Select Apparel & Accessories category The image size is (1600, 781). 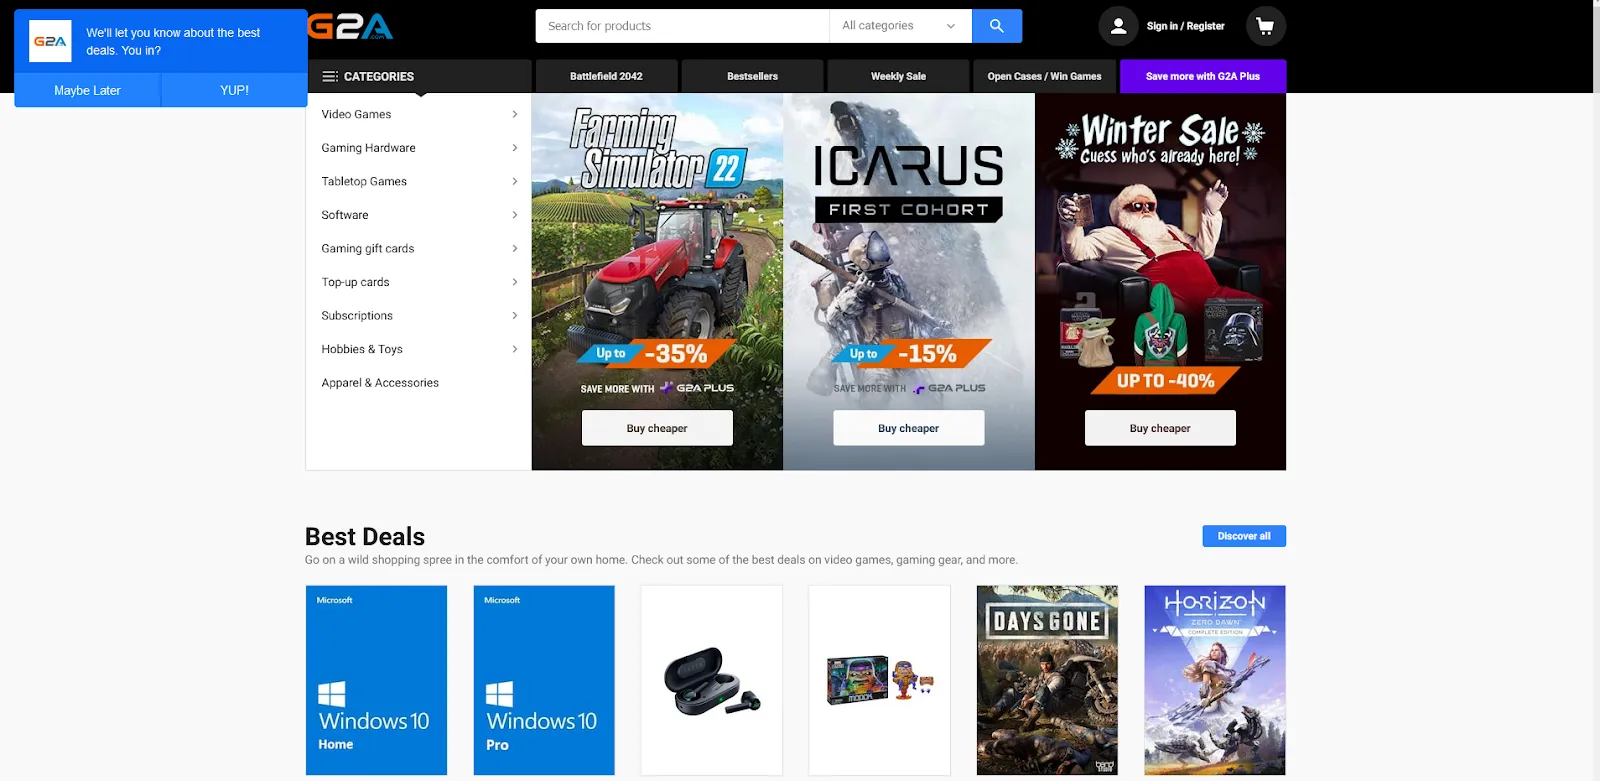click(x=380, y=383)
